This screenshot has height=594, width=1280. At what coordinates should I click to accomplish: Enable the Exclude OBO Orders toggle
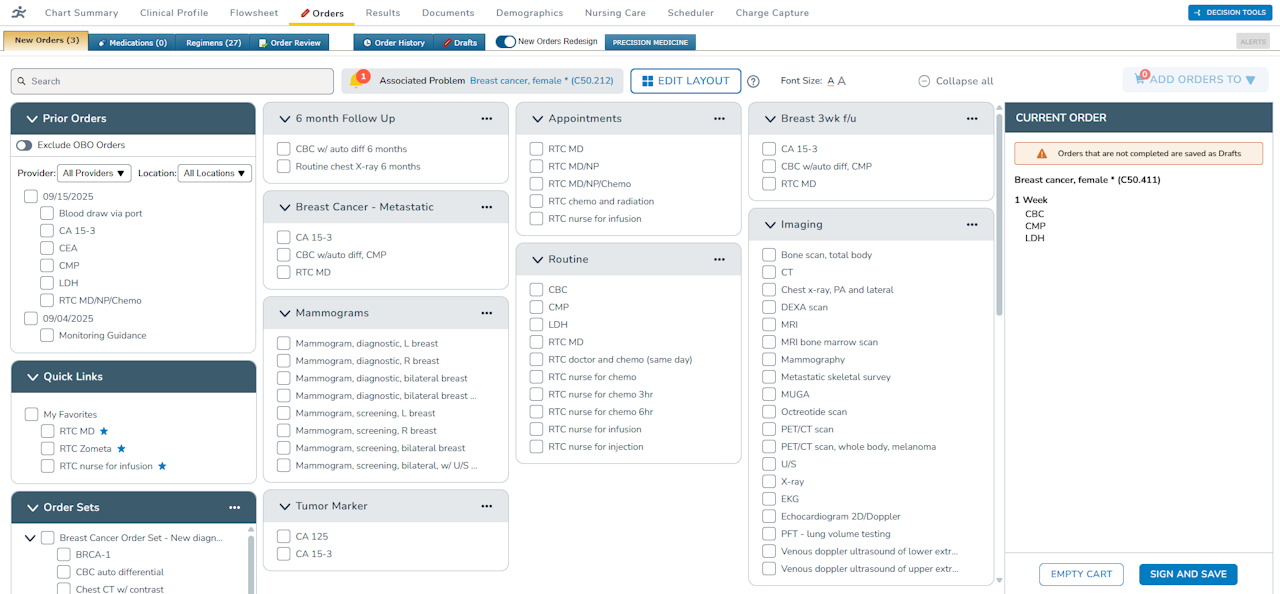[23, 145]
